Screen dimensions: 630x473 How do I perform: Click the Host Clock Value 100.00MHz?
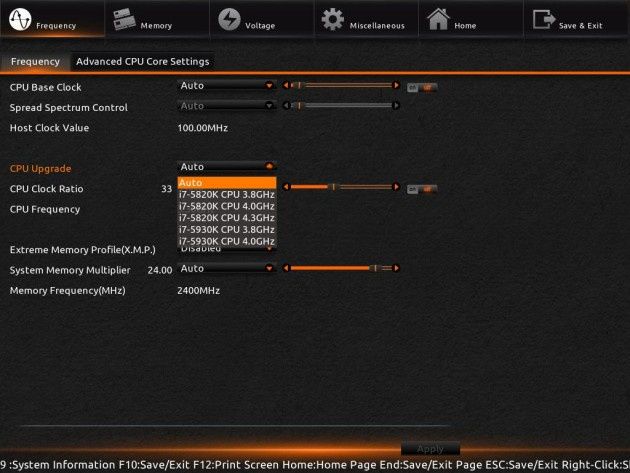[202, 128]
